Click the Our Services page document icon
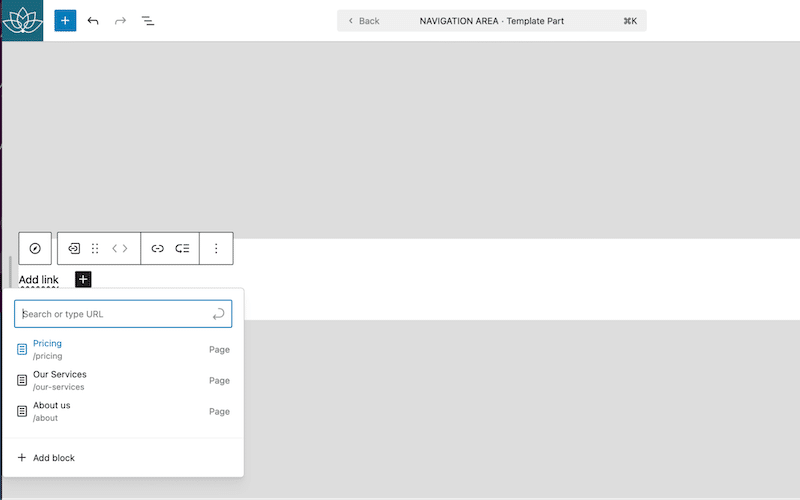Screen dimensions: 800x500 (x=22, y=381)
